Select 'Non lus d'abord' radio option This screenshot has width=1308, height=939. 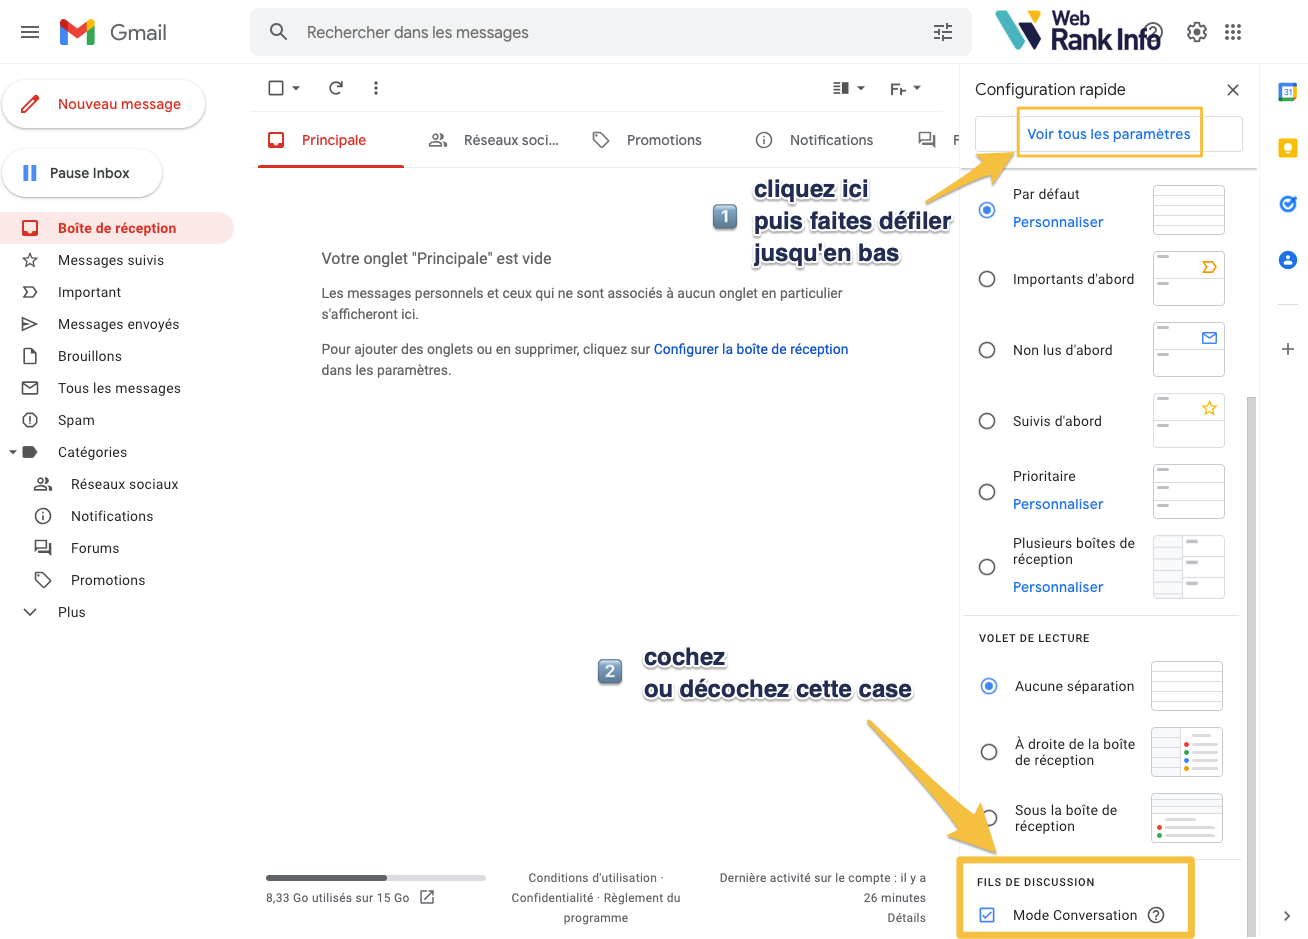tap(987, 350)
